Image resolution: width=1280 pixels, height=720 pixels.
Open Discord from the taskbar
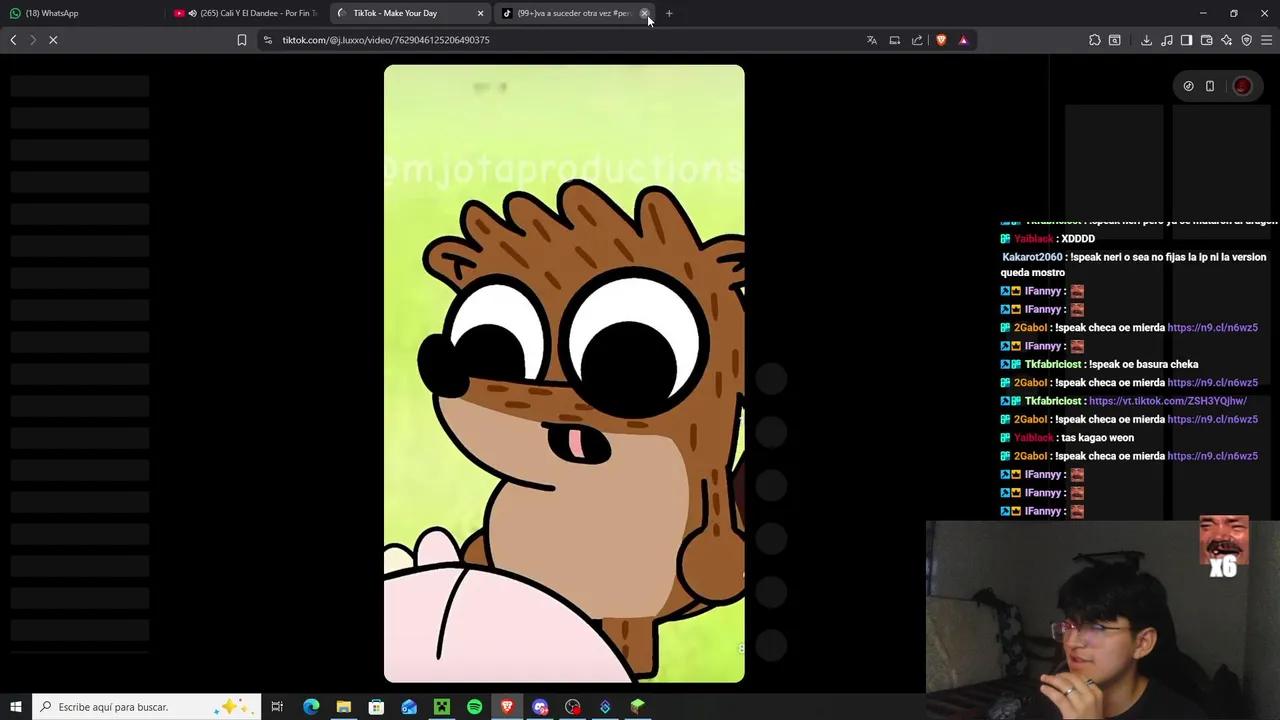[540, 707]
